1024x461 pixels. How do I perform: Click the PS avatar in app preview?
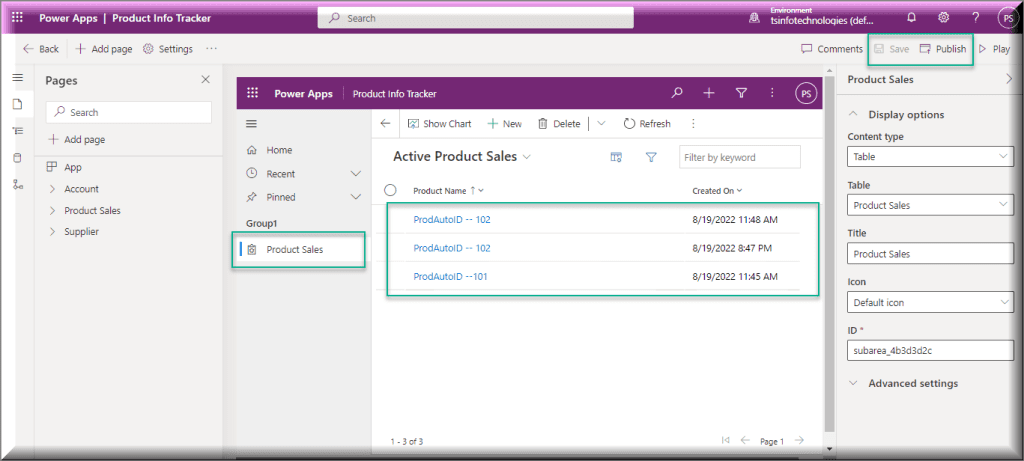(806, 93)
